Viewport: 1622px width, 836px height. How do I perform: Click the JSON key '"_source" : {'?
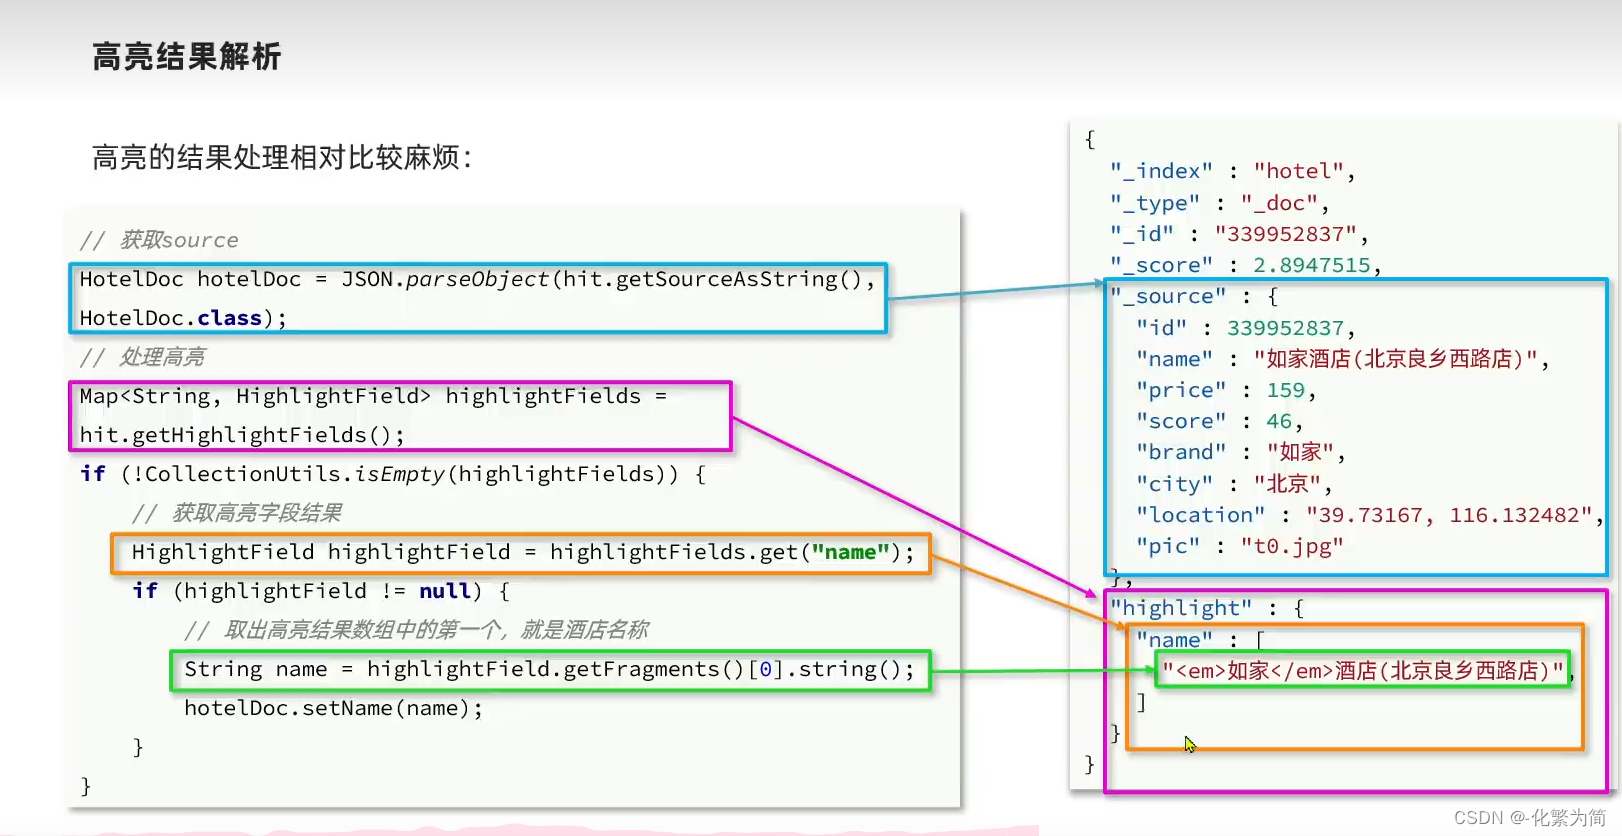(1194, 296)
